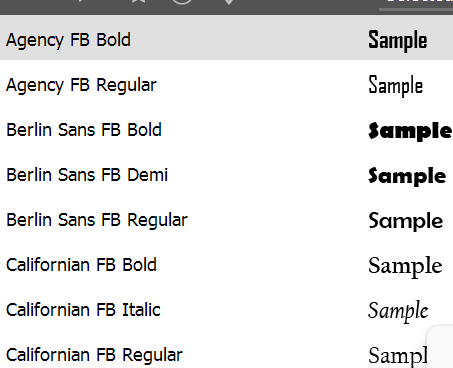Open the sample text dropdown at top right
This screenshot has height=368, width=453.
pos(416,5)
